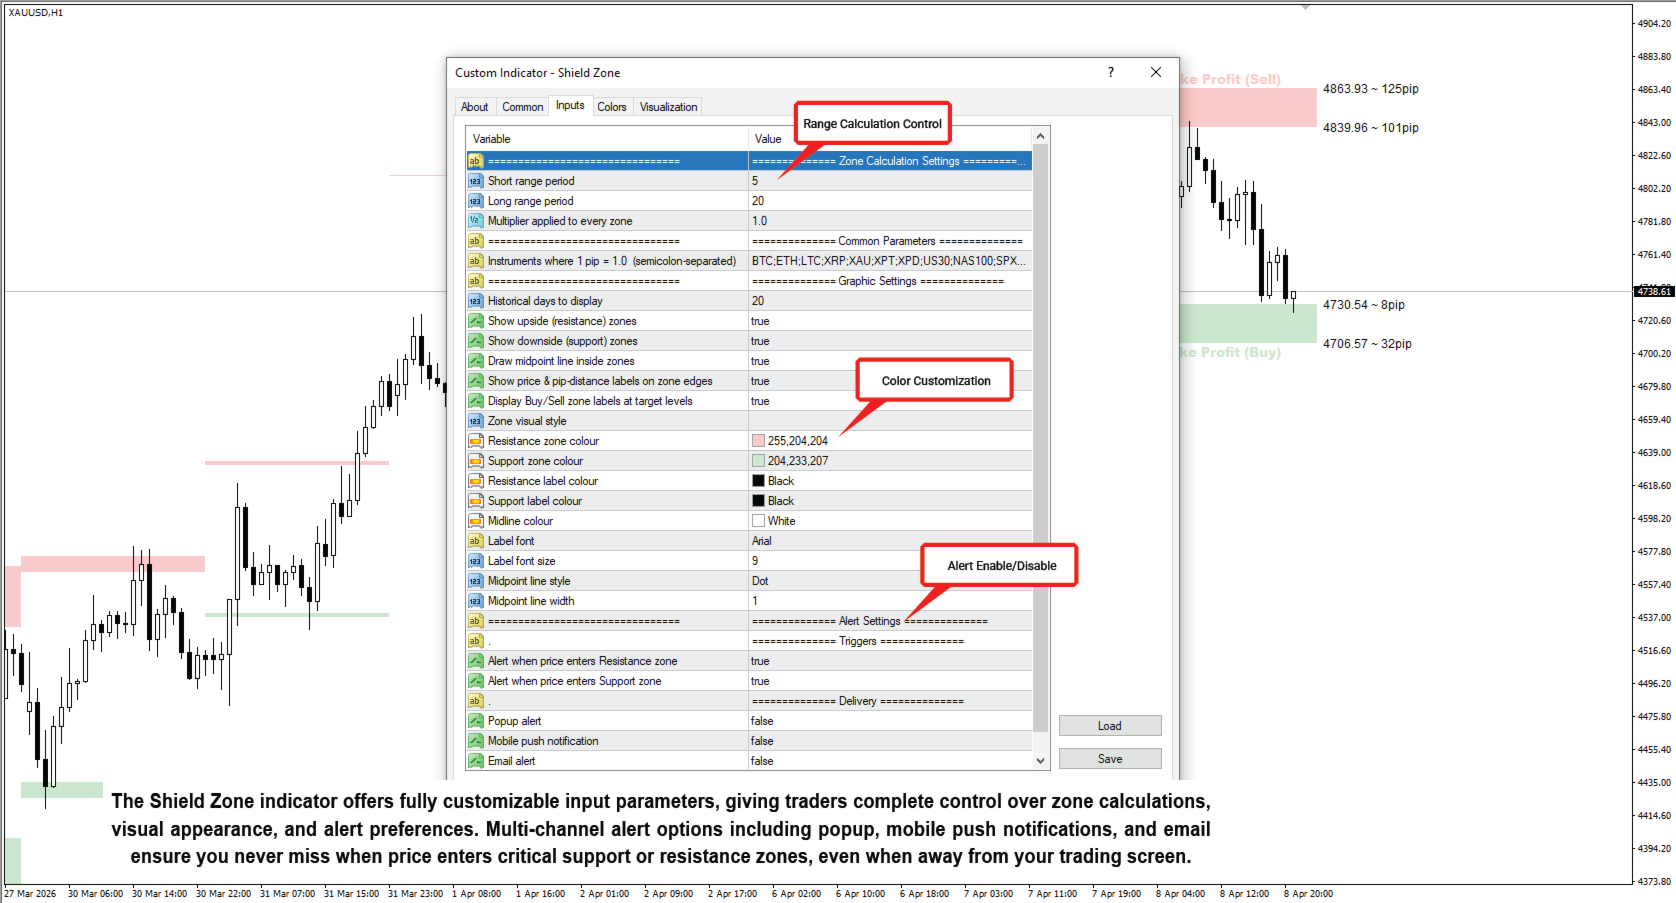The width and height of the screenshot is (1676, 903).
Task: Click the Mobile push notification icon
Action: click(476, 741)
